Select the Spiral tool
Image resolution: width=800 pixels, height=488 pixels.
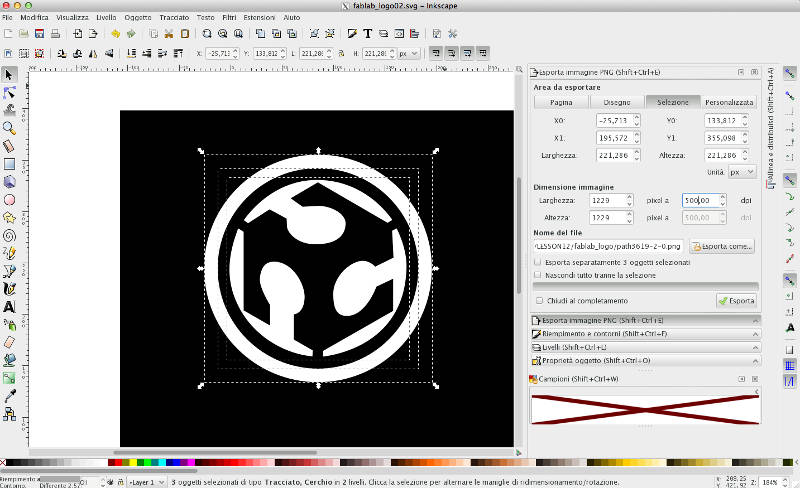pos(9,235)
